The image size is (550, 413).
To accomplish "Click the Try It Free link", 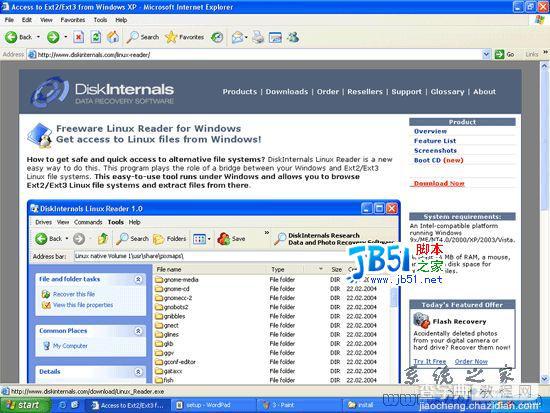I will (430, 361).
